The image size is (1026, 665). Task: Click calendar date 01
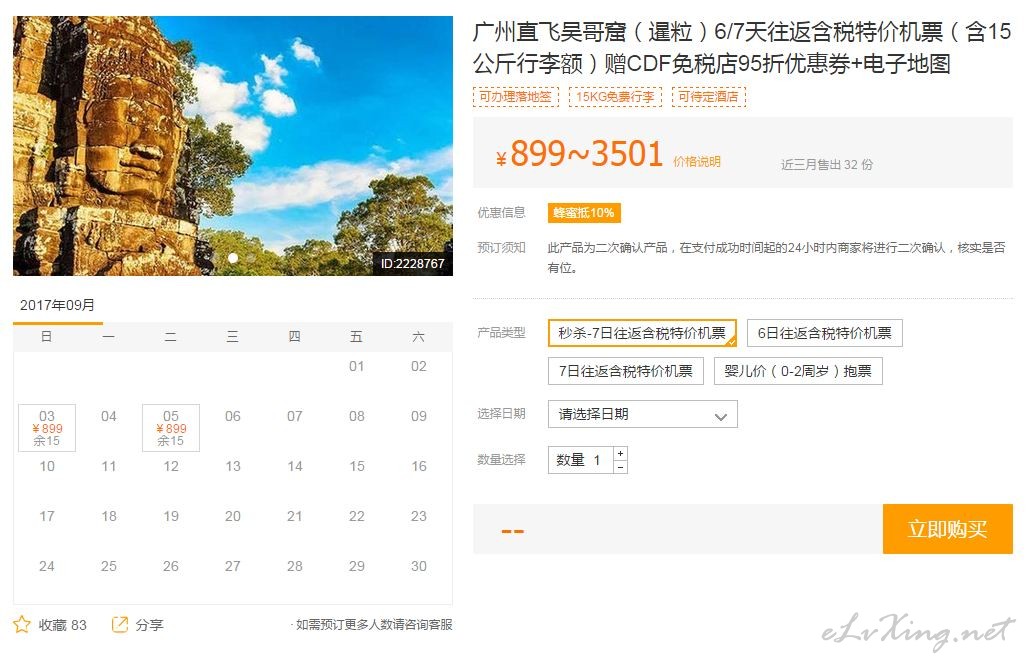pyautogui.click(x=357, y=367)
